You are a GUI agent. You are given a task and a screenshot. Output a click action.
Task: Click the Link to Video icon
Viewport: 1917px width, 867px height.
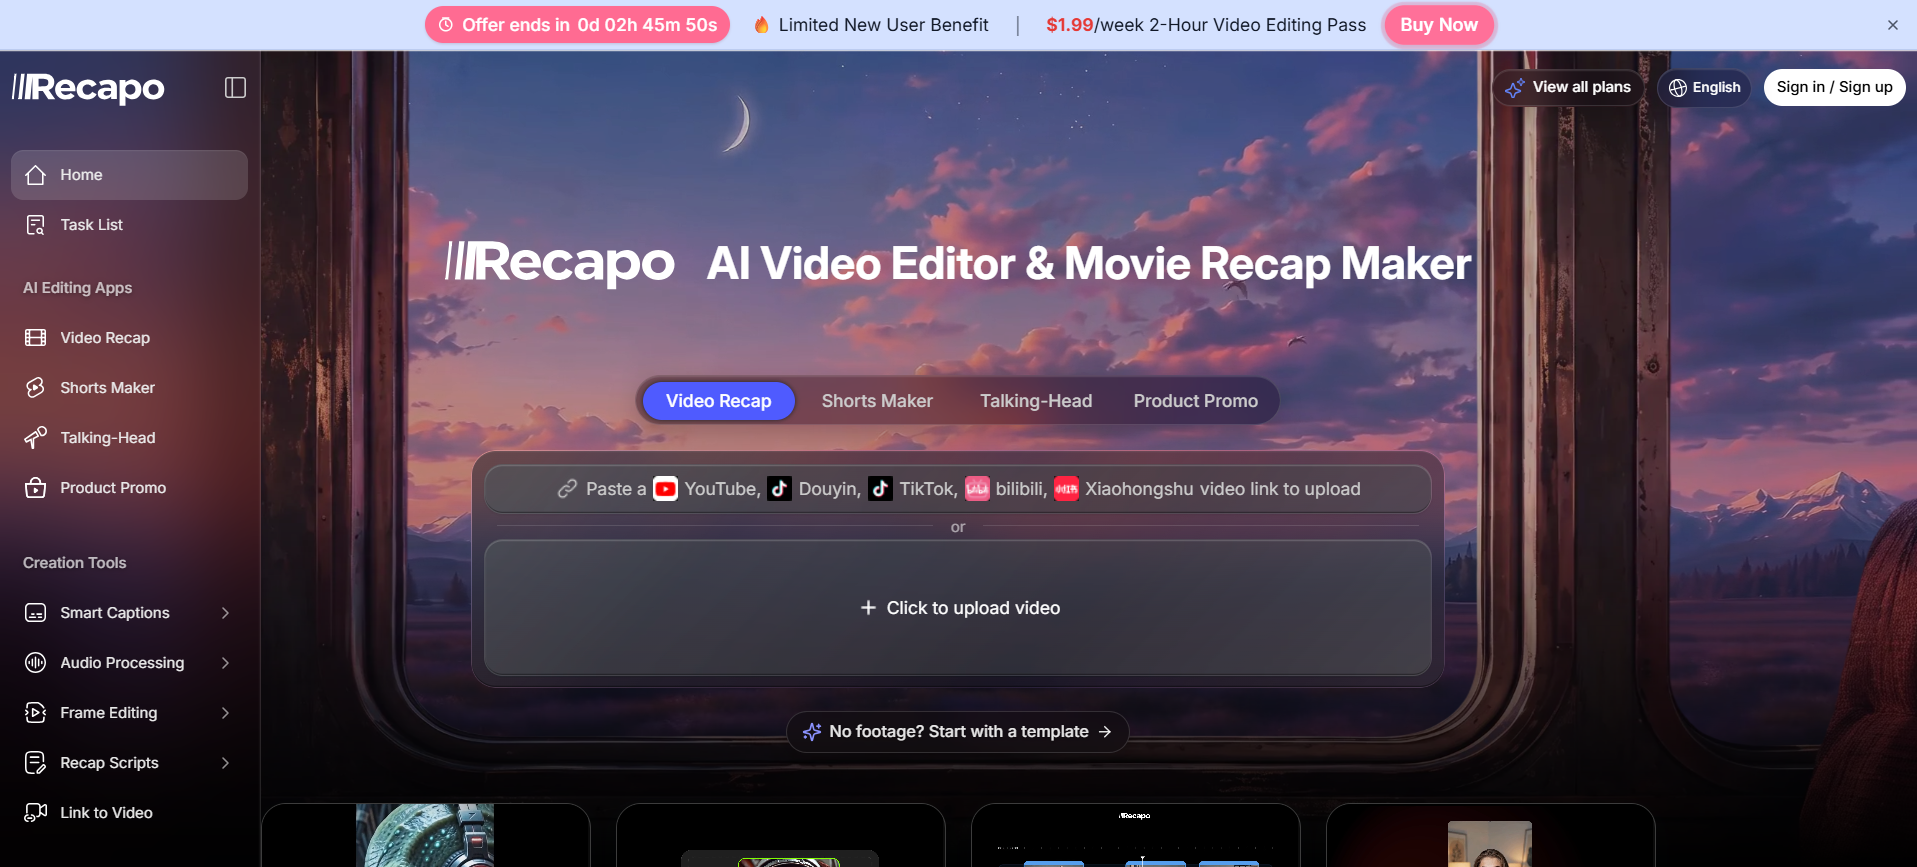[x=36, y=813]
